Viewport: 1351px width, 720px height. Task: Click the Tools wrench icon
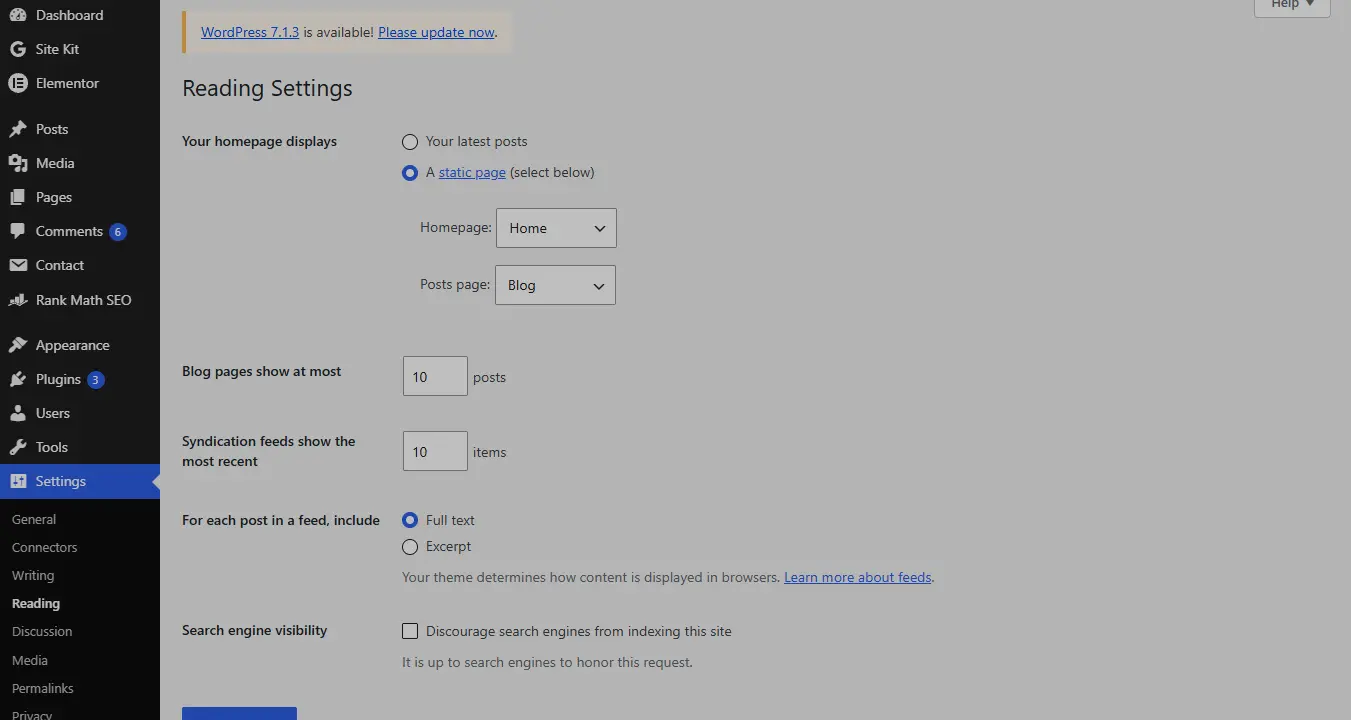[17, 447]
